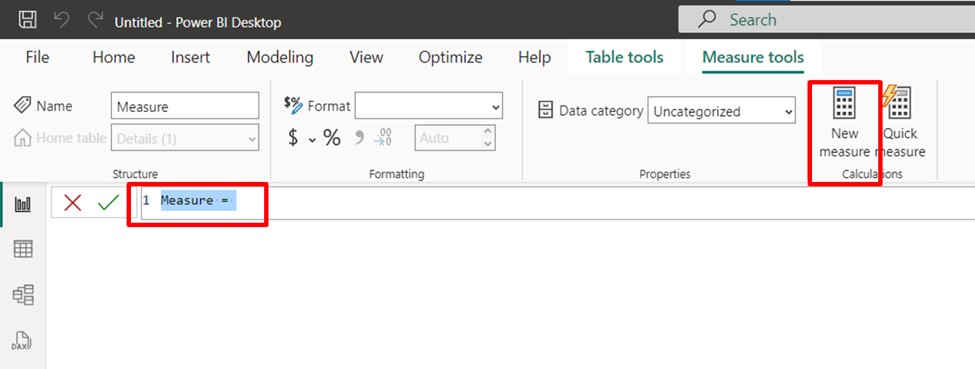
Task: Click the Name field containing Measure
Action: 185,106
